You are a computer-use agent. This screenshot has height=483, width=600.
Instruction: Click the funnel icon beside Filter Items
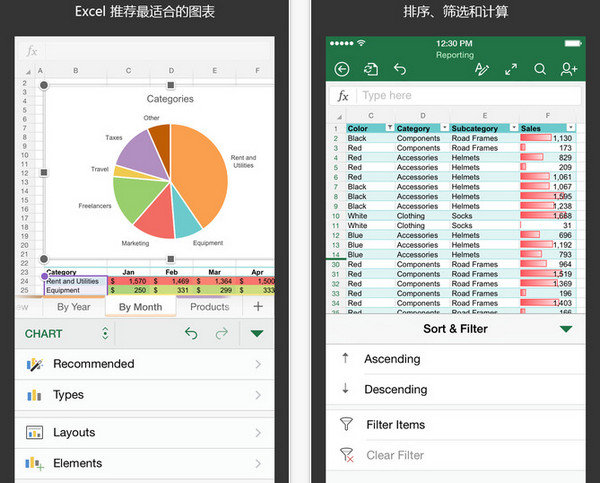(346, 424)
